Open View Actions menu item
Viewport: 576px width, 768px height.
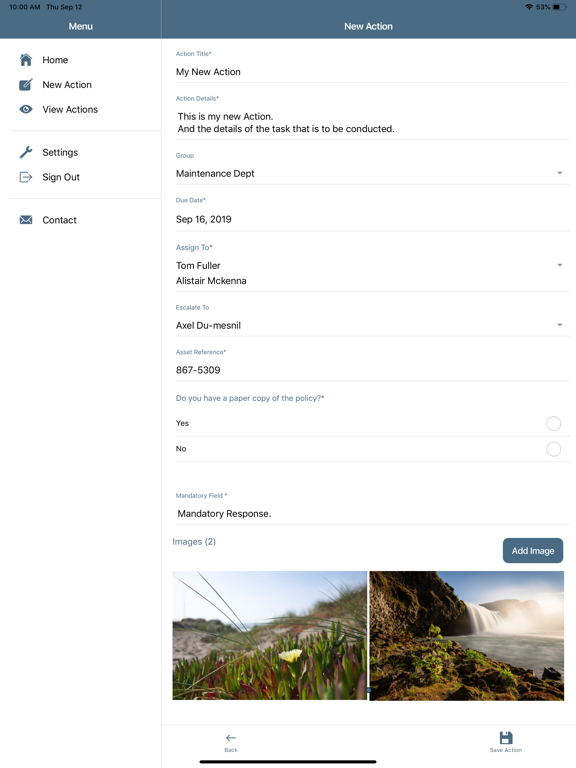70,109
